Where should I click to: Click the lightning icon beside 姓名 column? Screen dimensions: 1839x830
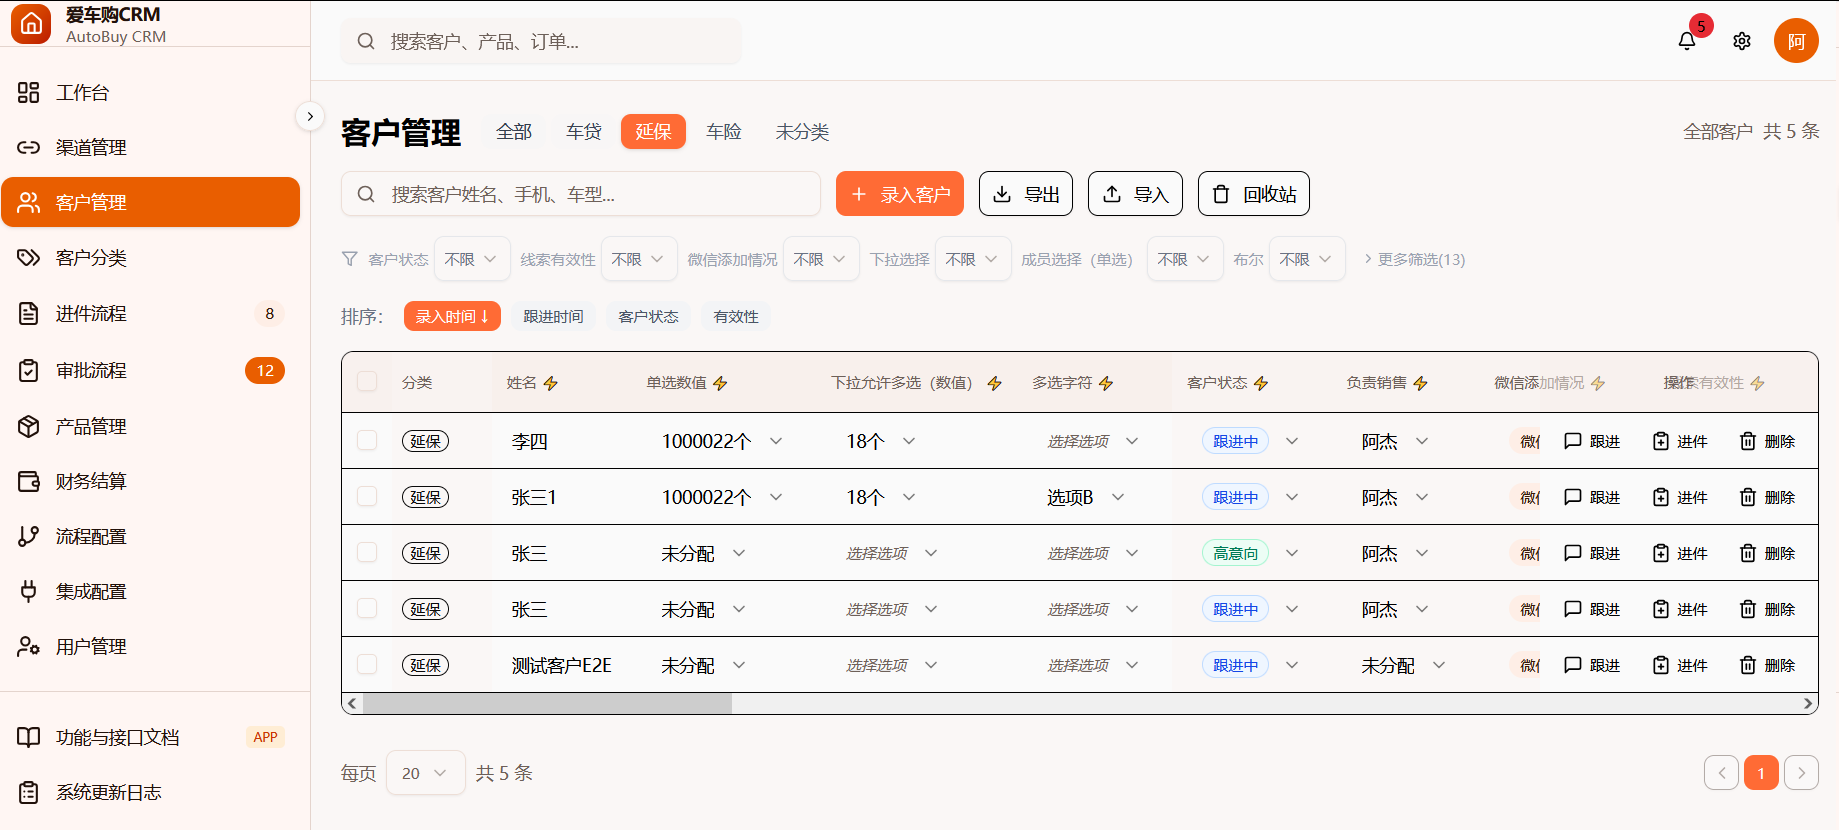tap(551, 383)
